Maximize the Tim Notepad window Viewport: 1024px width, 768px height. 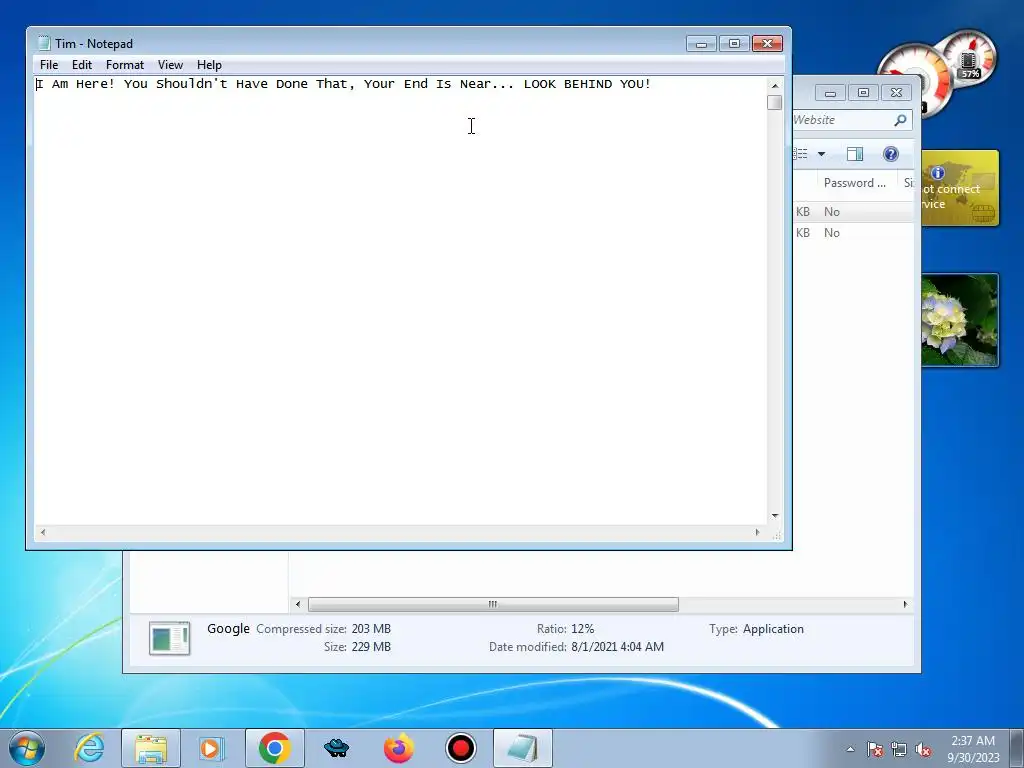(x=734, y=44)
